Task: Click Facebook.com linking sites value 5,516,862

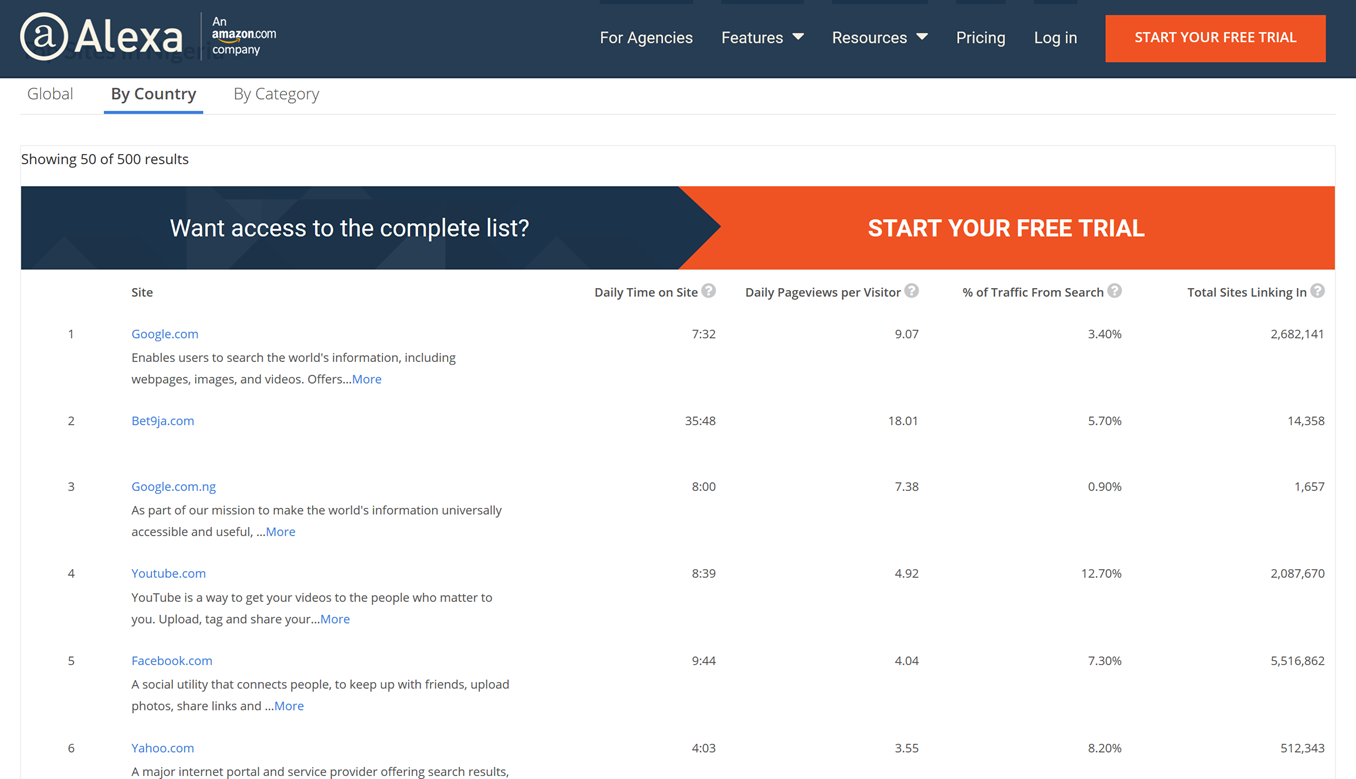Action: 1297,661
